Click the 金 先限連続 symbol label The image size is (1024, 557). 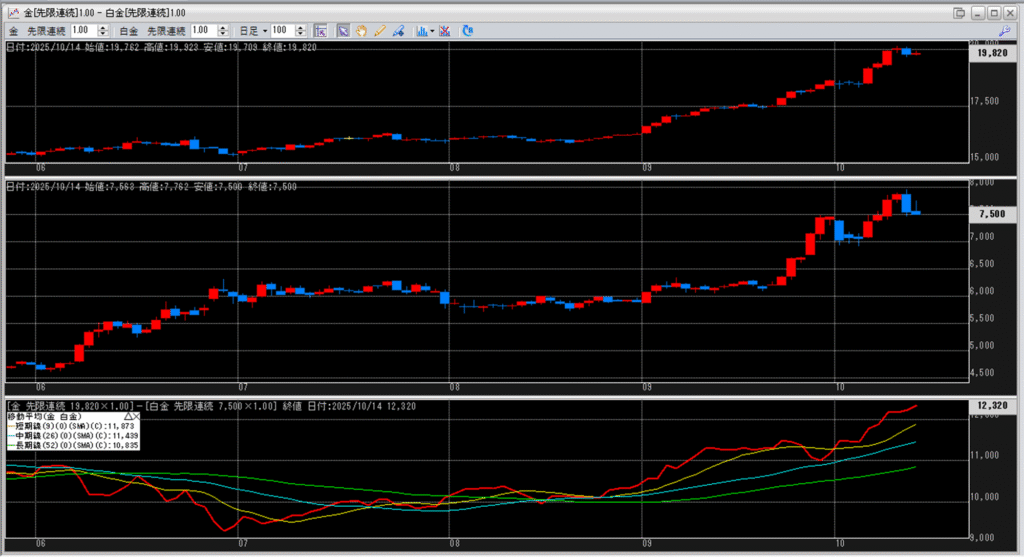[x=40, y=31]
